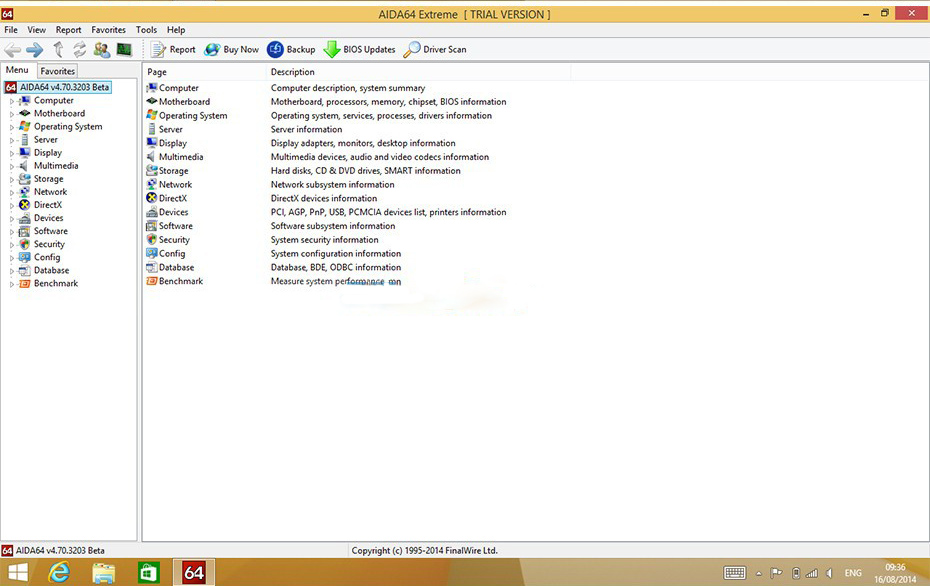Select text 'Computer description, system summary'

click(x=348, y=88)
